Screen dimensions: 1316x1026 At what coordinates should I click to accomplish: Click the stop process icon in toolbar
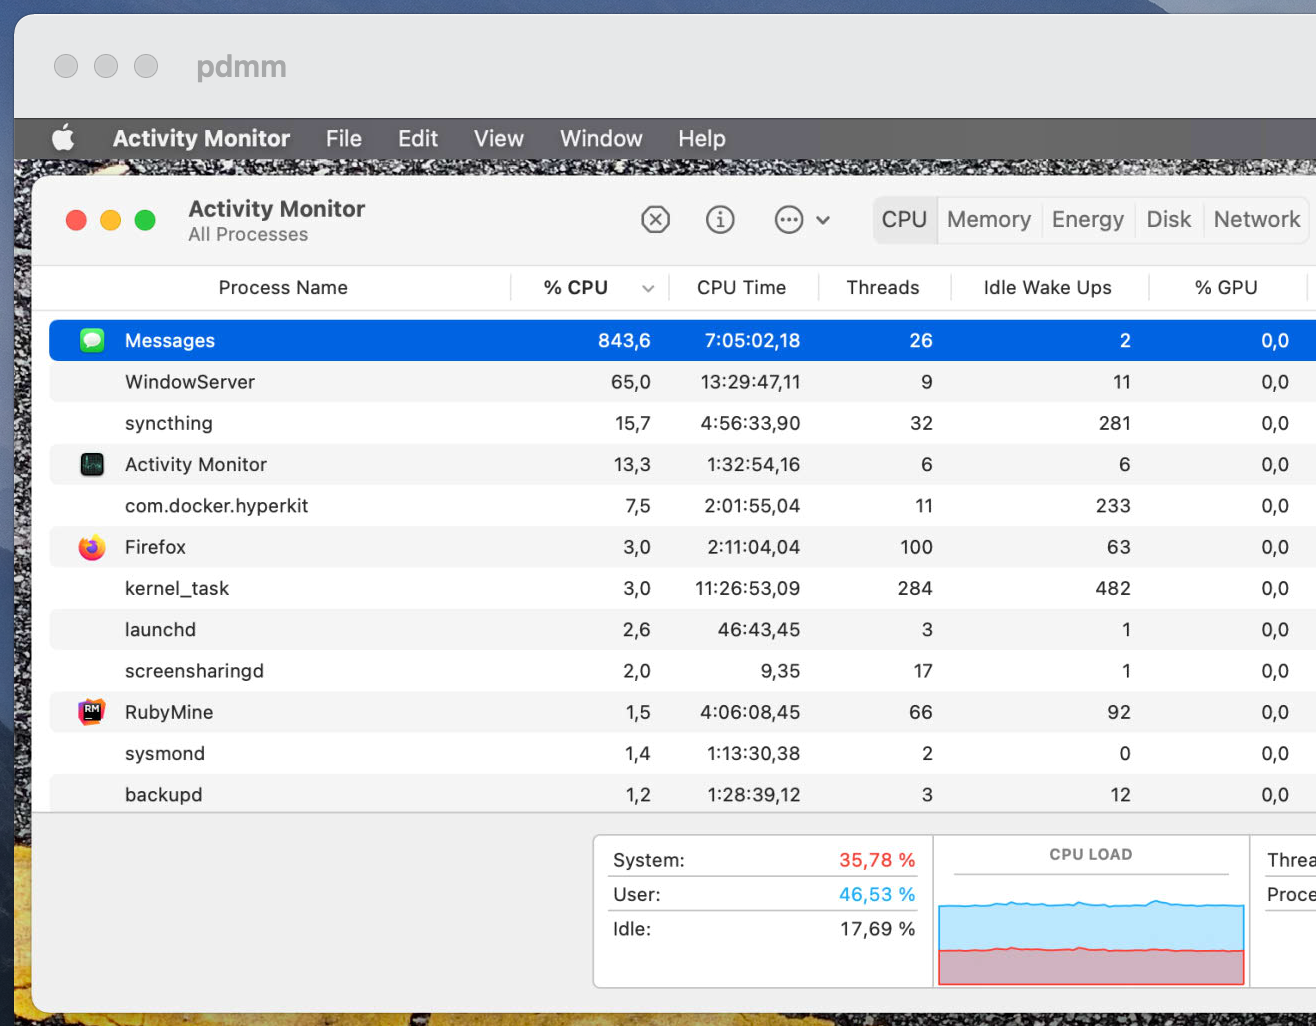[x=655, y=219]
